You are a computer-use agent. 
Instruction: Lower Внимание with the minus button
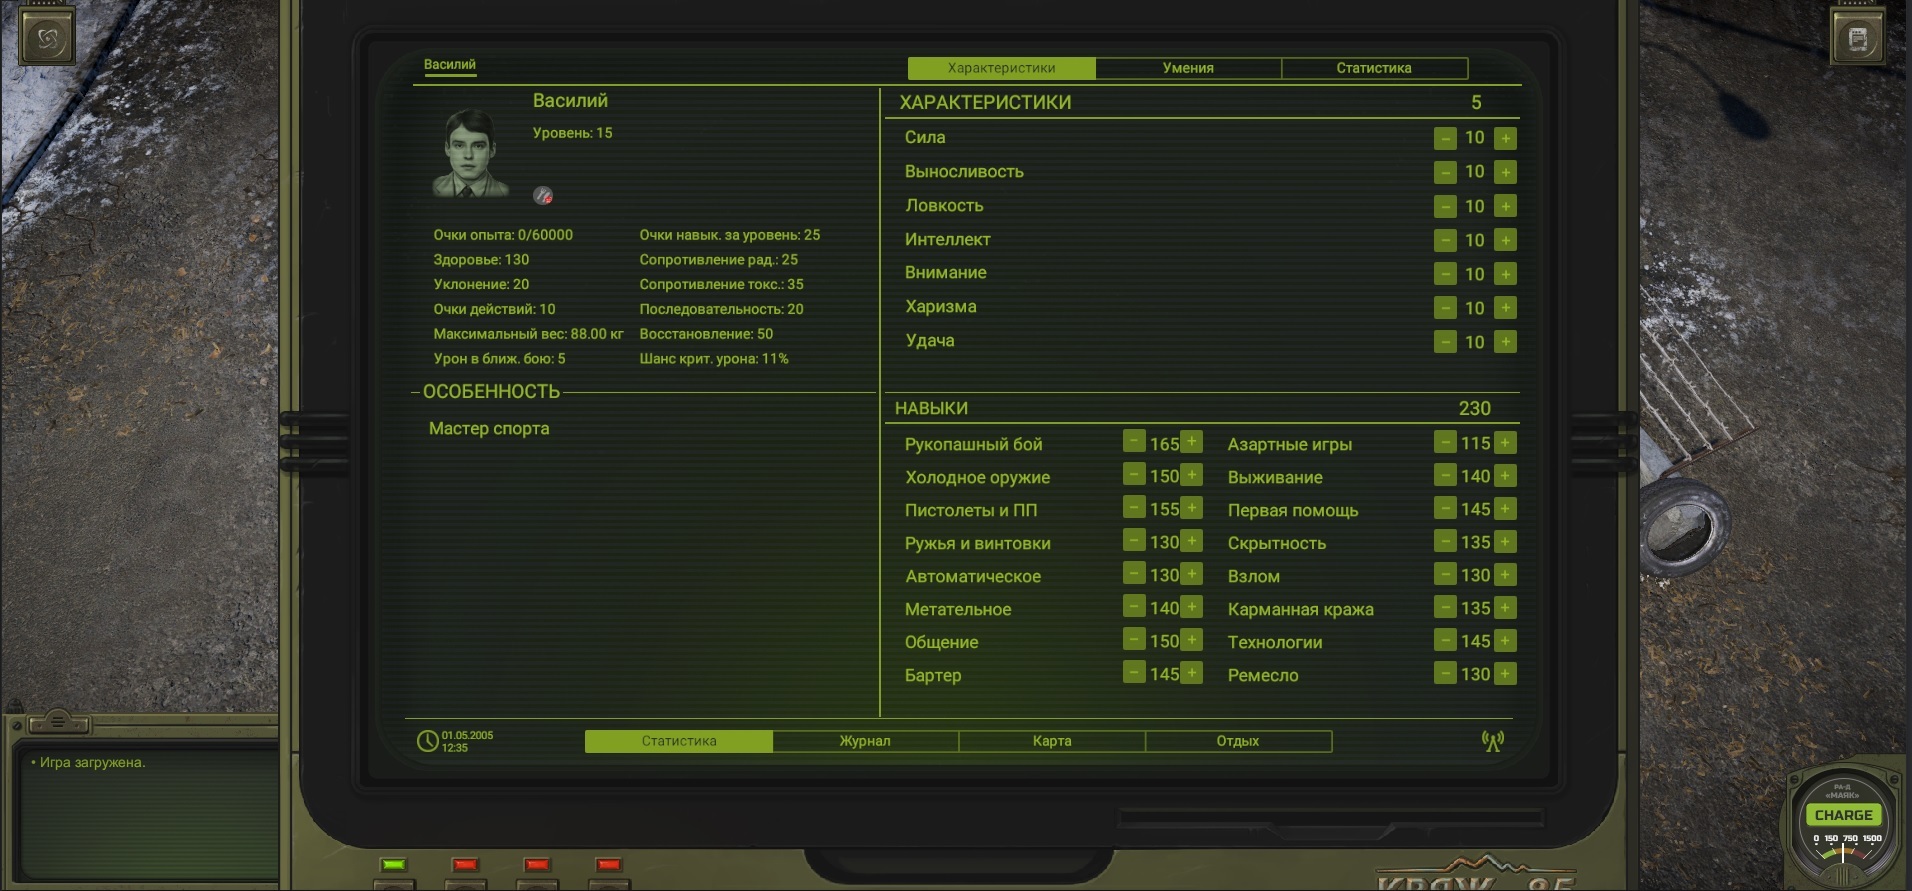[1445, 274]
